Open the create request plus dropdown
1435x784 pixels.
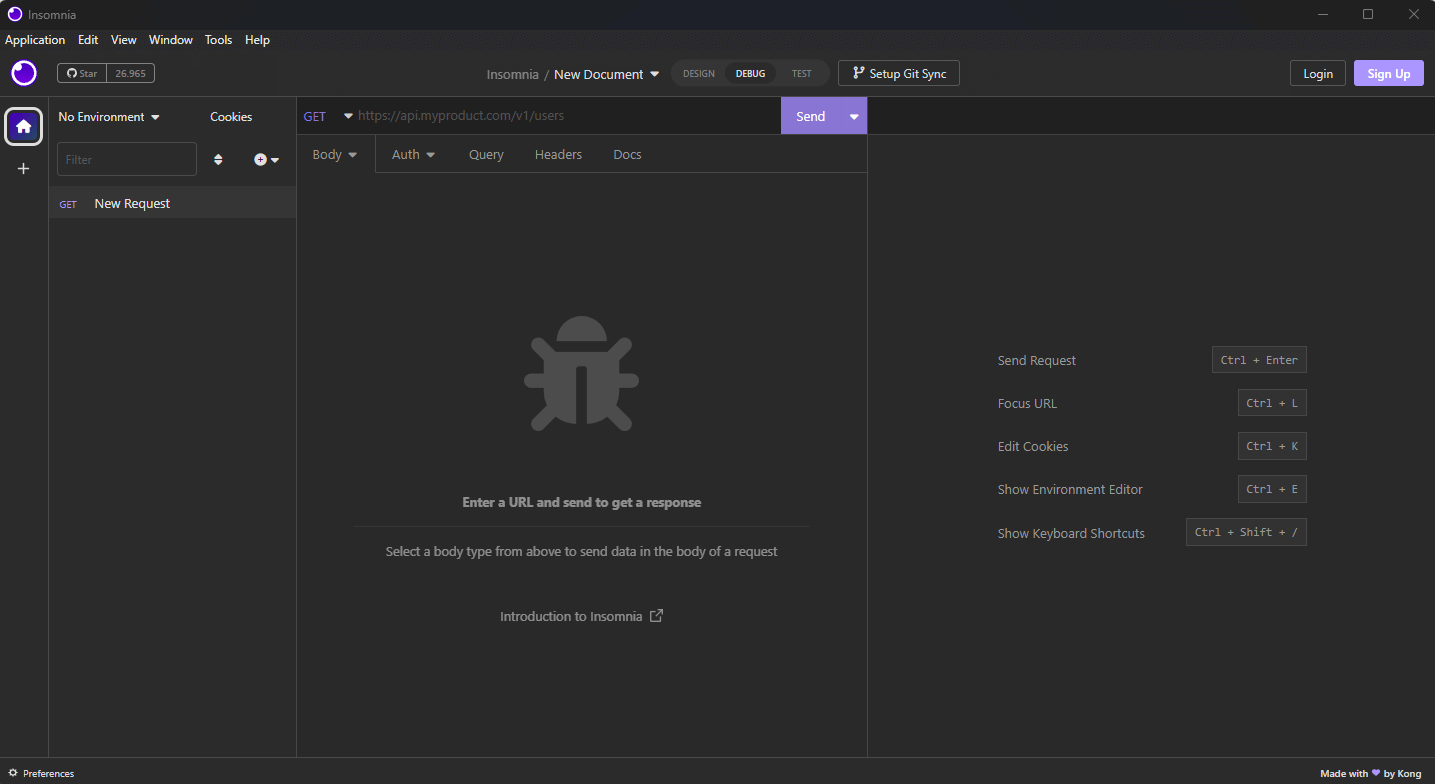pyautogui.click(x=266, y=160)
